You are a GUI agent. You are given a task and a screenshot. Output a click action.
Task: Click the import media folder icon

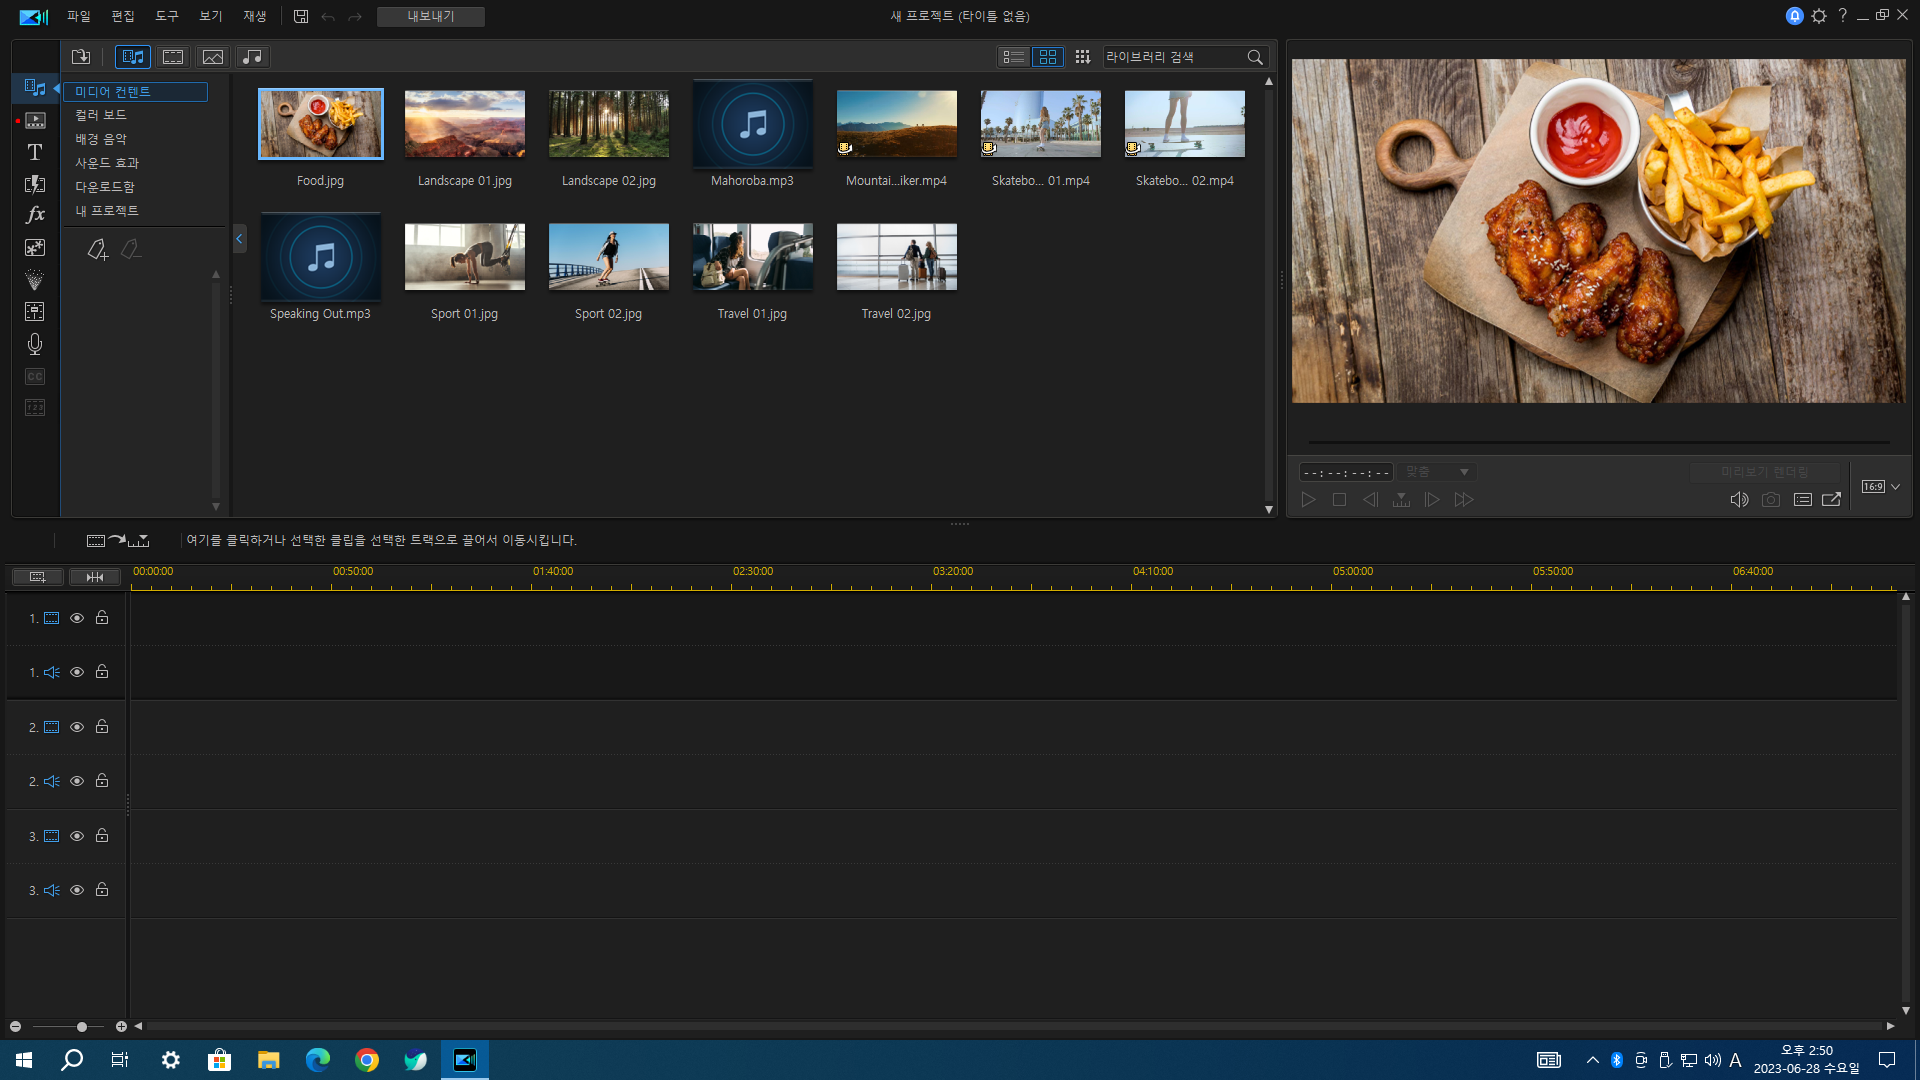[81, 57]
